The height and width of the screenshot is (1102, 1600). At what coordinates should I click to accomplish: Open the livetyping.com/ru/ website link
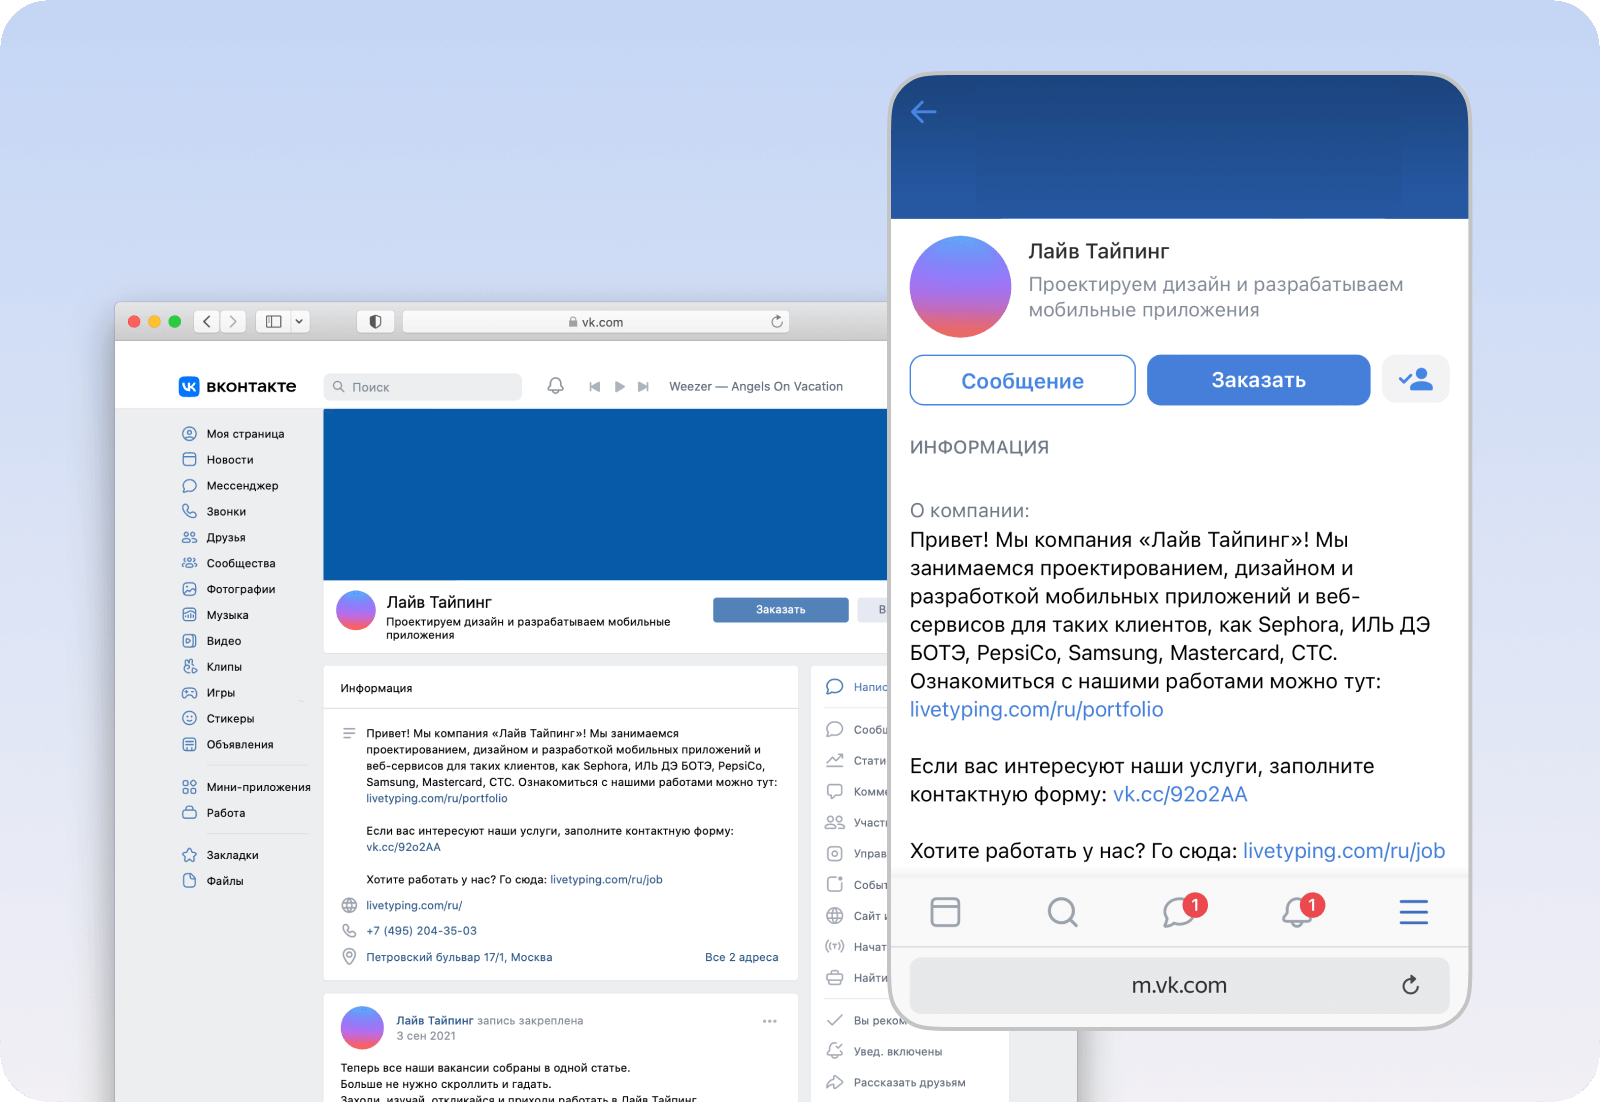coord(414,906)
